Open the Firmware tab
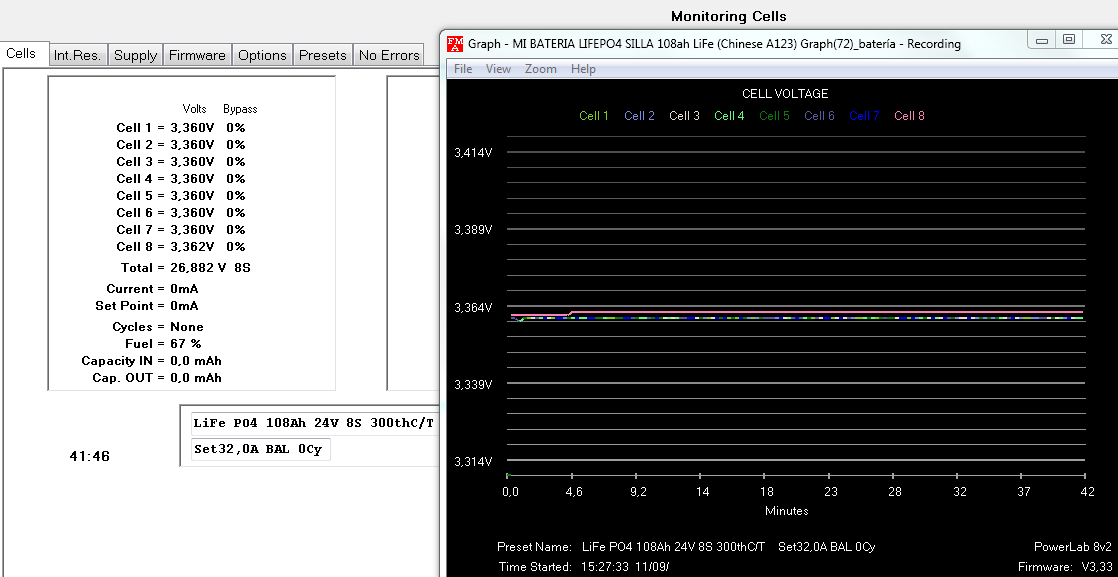1118x577 pixels. point(197,55)
